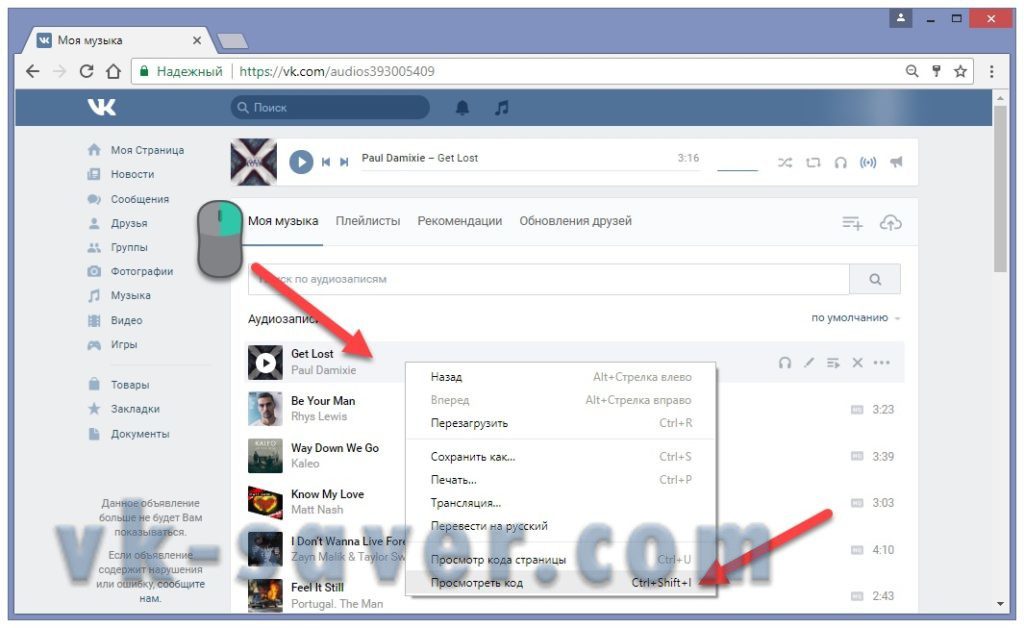
Task: Delete Get Lost track with X icon
Action: point(857,363)
